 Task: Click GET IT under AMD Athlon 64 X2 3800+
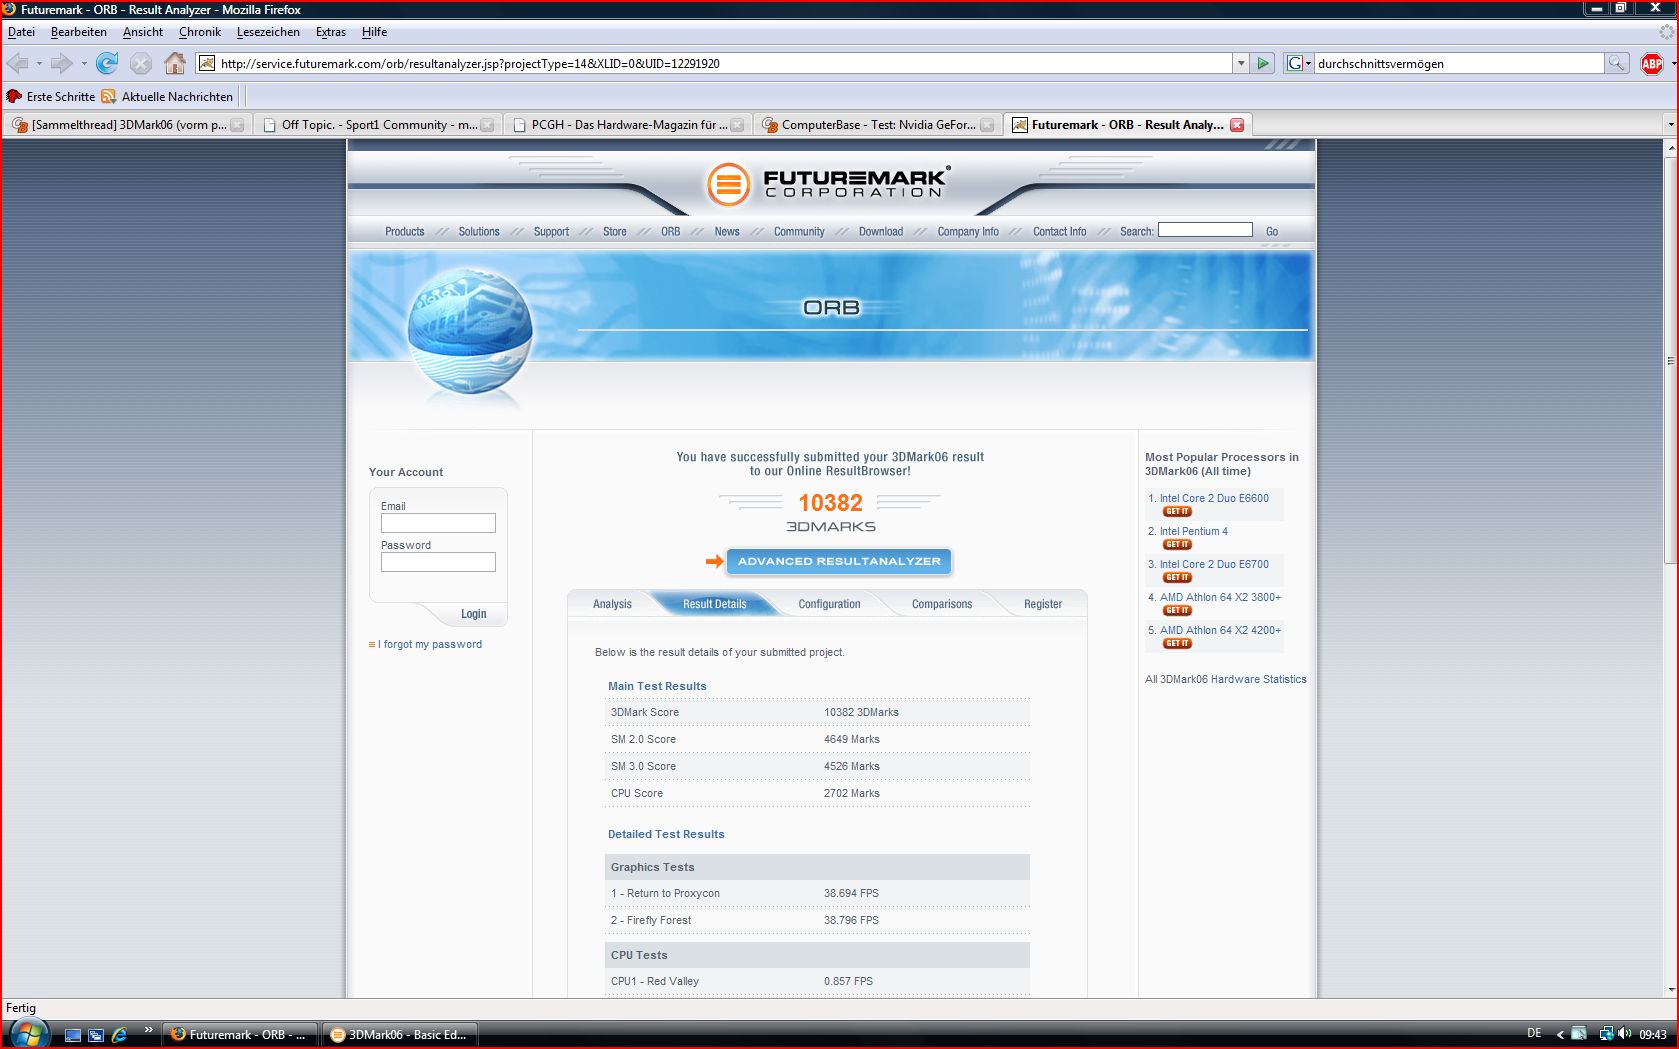pyautogui.click(x=1177, y=610)
